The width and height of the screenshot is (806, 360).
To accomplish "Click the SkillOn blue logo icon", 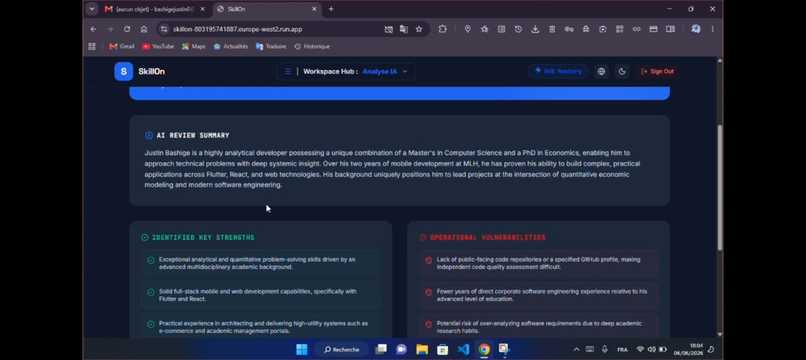I will coord(123,71).
